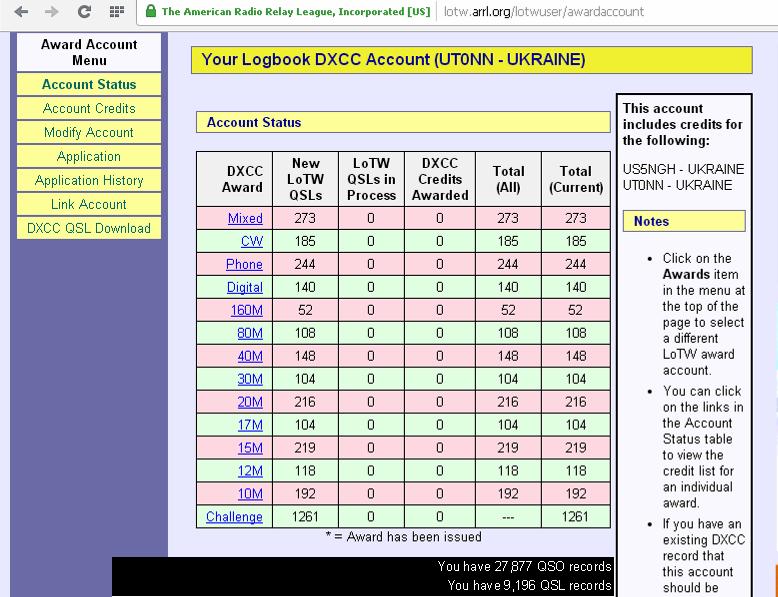Open the Mixed award link
This screenshot has width=778, height=597.
pyautogui.click(x=245, y=218)
